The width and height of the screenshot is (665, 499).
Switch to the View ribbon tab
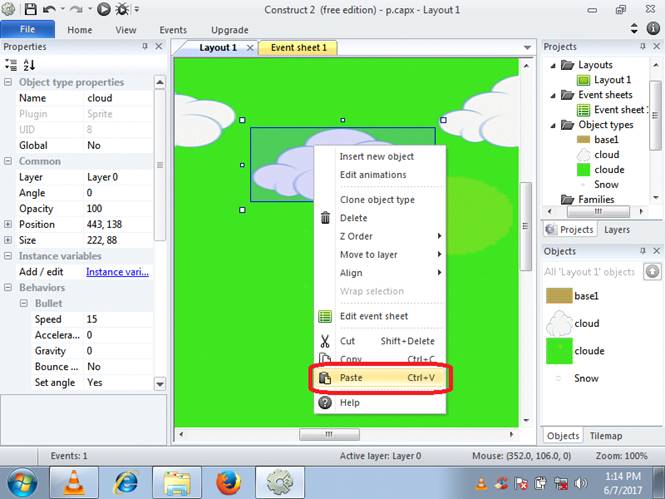pos(126,30)
